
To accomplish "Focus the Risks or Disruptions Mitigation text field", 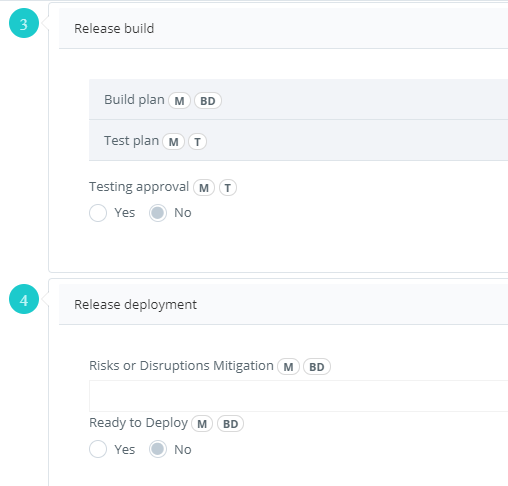I will 298,396.
